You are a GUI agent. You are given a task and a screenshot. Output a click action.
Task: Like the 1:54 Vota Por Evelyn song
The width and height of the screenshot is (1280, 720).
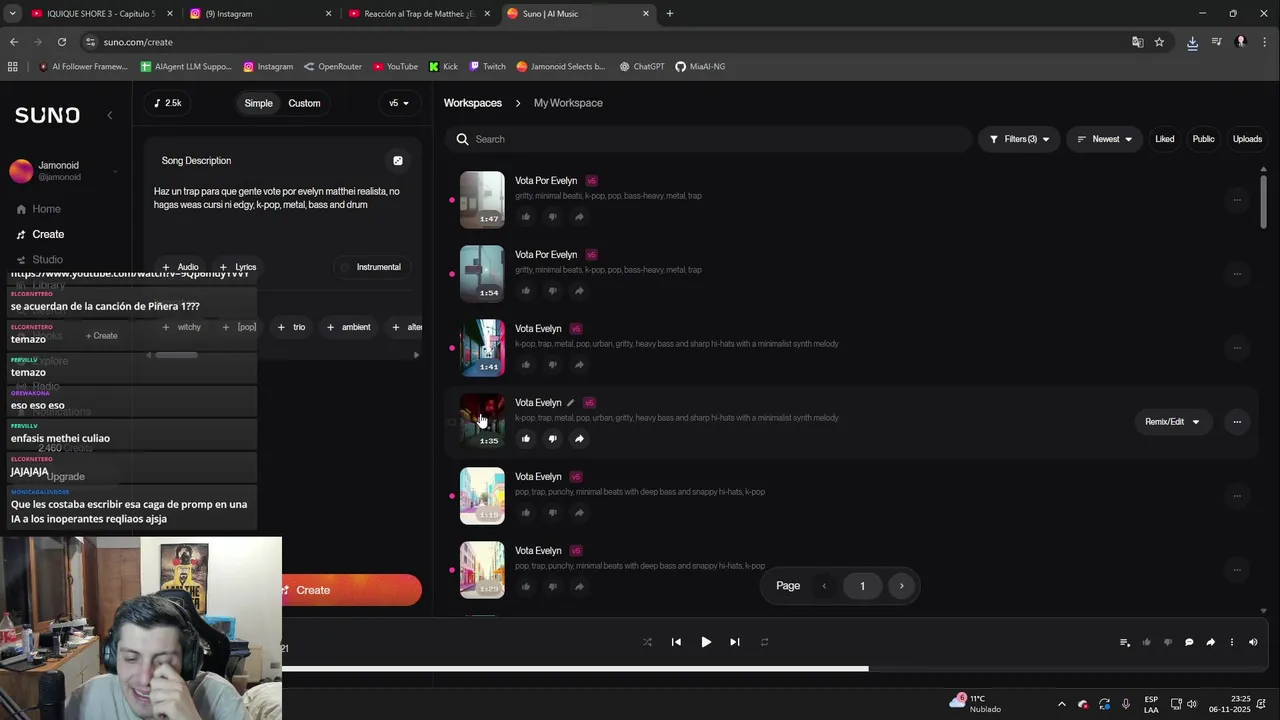pos(526,291)
